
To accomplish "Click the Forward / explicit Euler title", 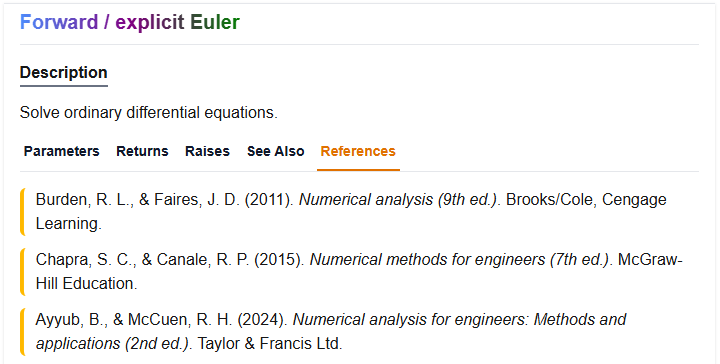I will pos(130,22).
